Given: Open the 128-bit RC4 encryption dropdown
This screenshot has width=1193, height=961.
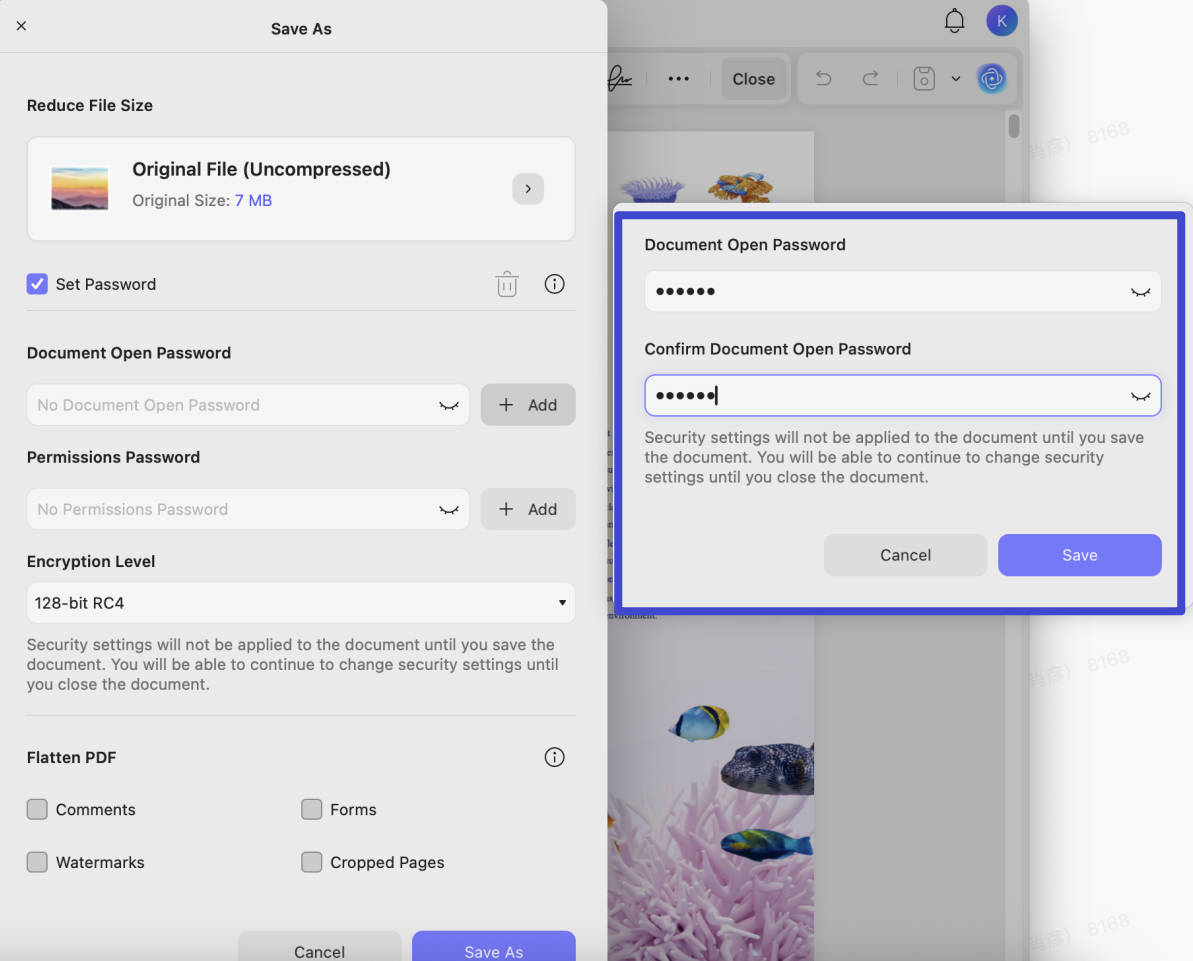Looking at the screenshot, I should pos(301,603).
